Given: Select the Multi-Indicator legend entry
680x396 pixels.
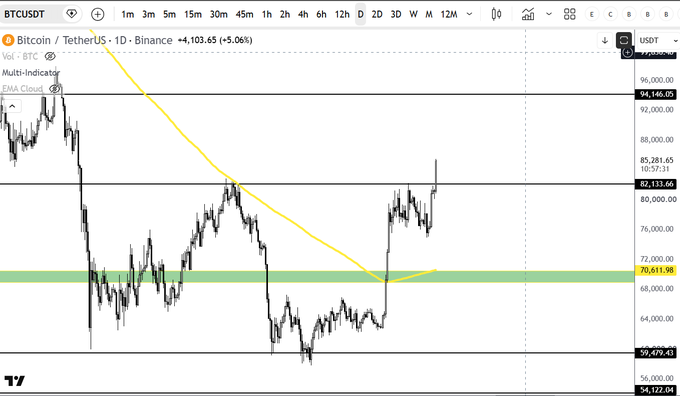Looking at the screenshot, I should tap(30, 72).
